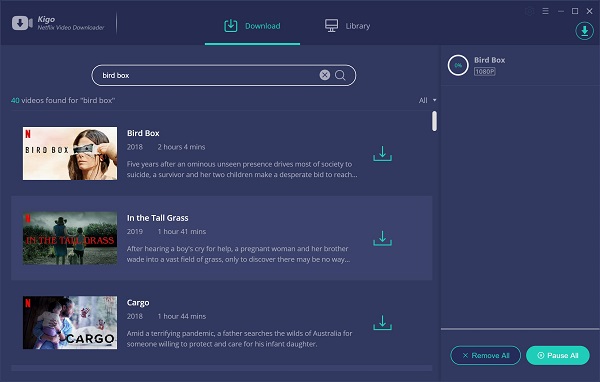Open the settings gear icon
The image size is (600, 382).
[530, 11]
